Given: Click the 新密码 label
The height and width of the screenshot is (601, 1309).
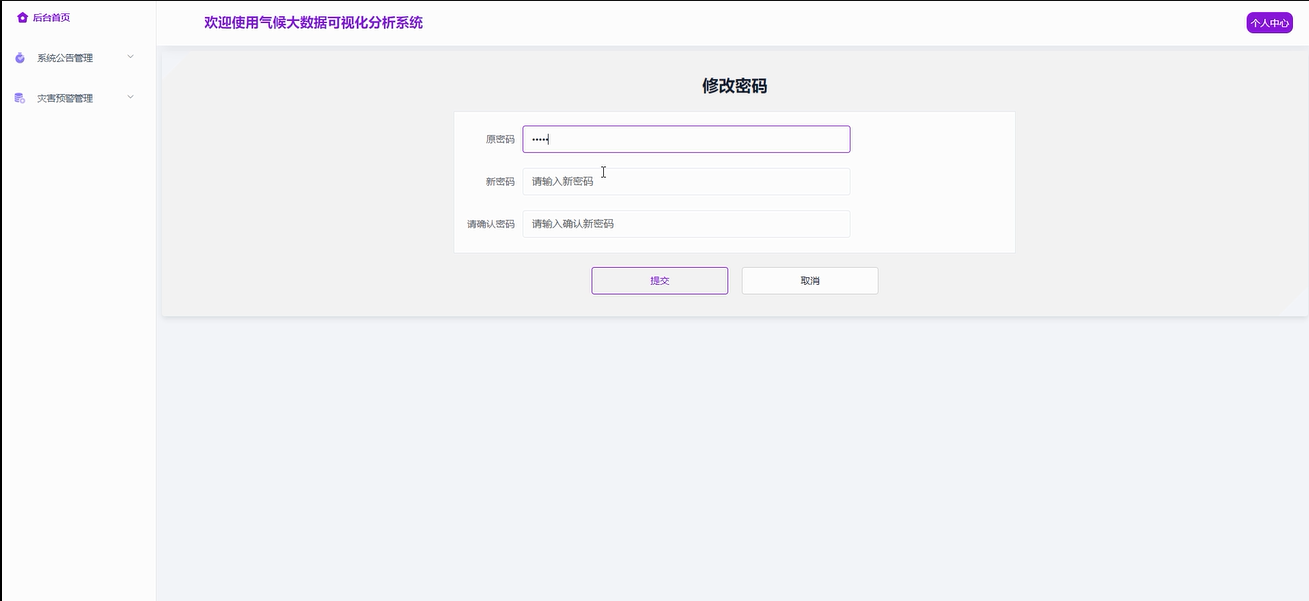Looking at the screenshot, I should coord(500,182).
